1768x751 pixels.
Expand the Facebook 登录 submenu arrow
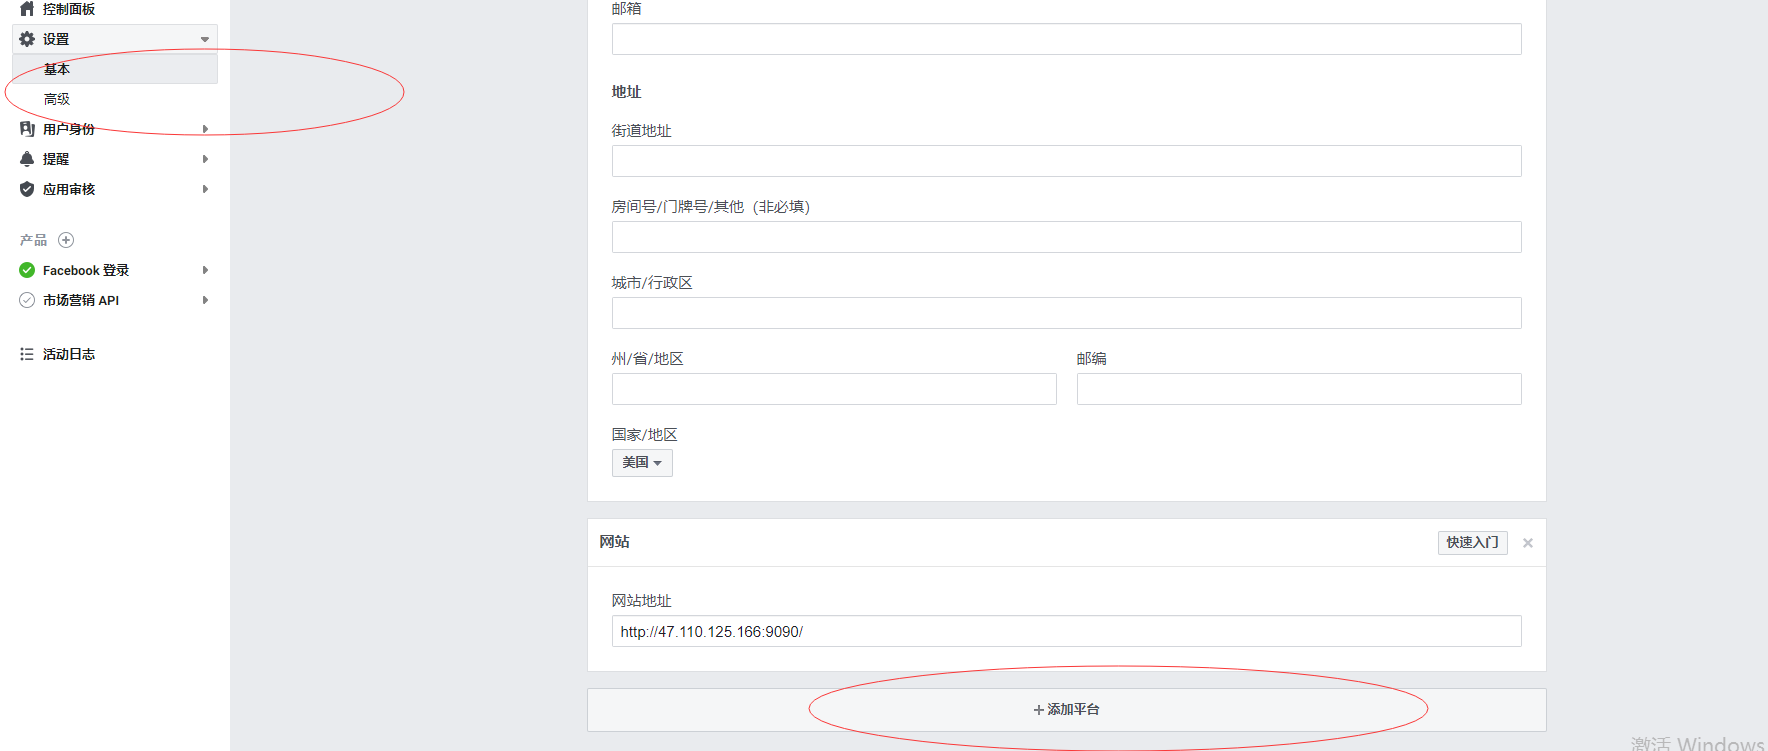click(x=205, y=270)
